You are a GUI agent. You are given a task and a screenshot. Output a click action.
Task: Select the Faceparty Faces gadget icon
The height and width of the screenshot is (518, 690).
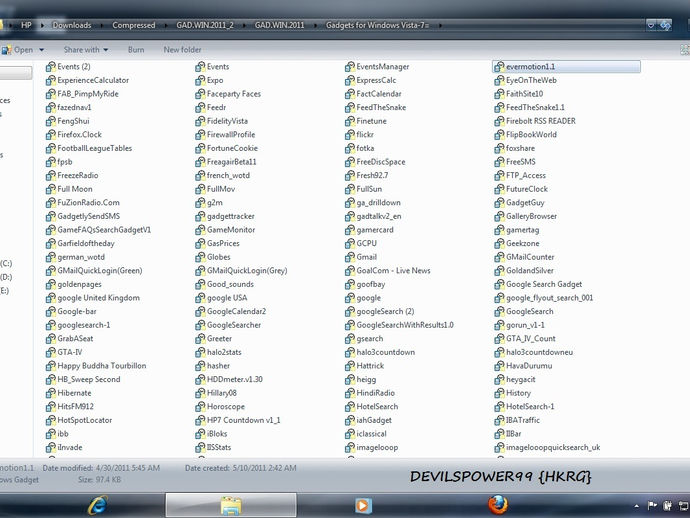click(x=200, y=94)
